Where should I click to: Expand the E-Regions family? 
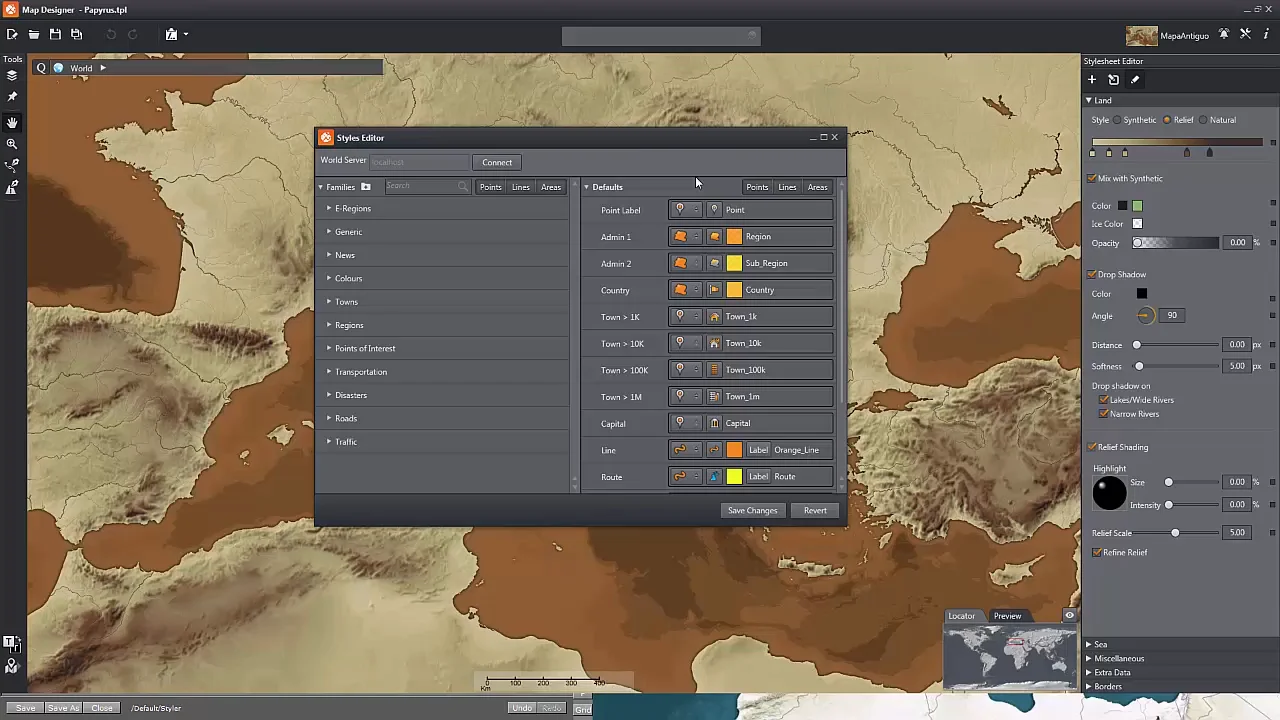click(329, 208)
